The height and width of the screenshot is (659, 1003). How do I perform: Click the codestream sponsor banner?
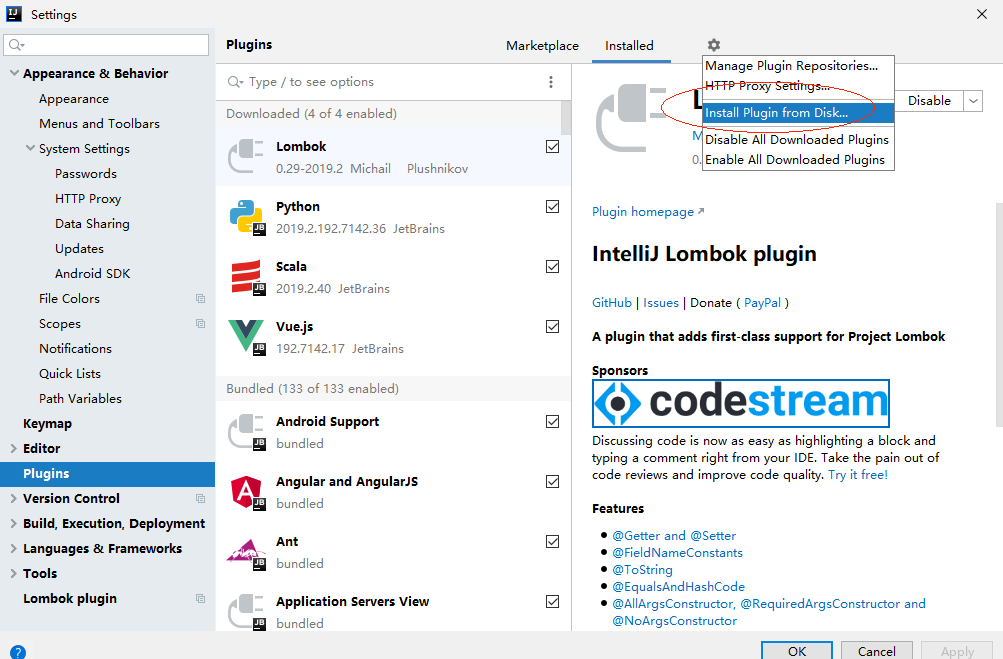(x=741, y=403)
